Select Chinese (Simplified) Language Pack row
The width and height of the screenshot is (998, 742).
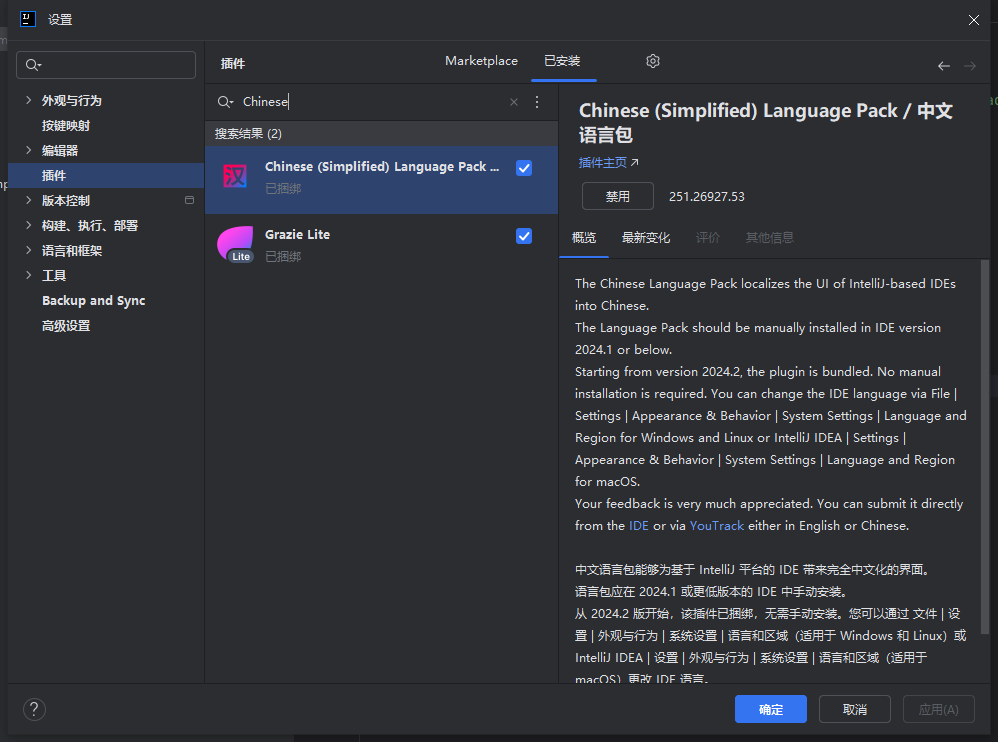tap(381, 179)
